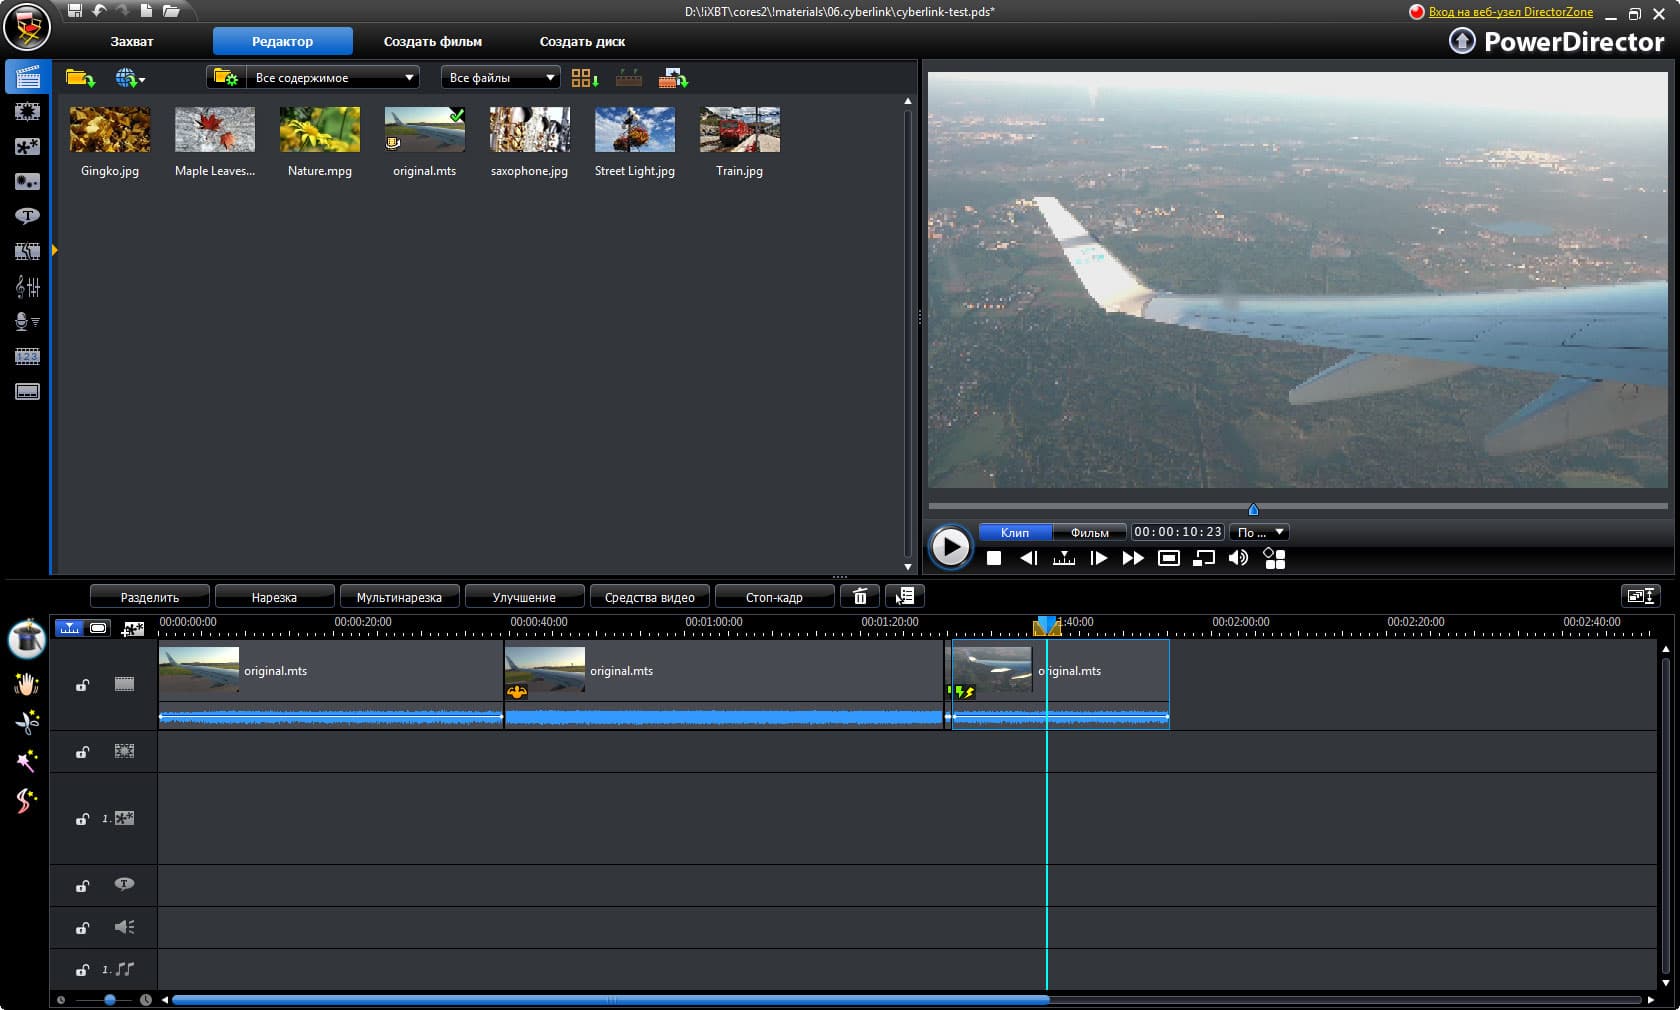Image resolution: width=1680 pixels, height=1010 pixels.
Task: Click the Разделить button
Action: coord(150,597)
